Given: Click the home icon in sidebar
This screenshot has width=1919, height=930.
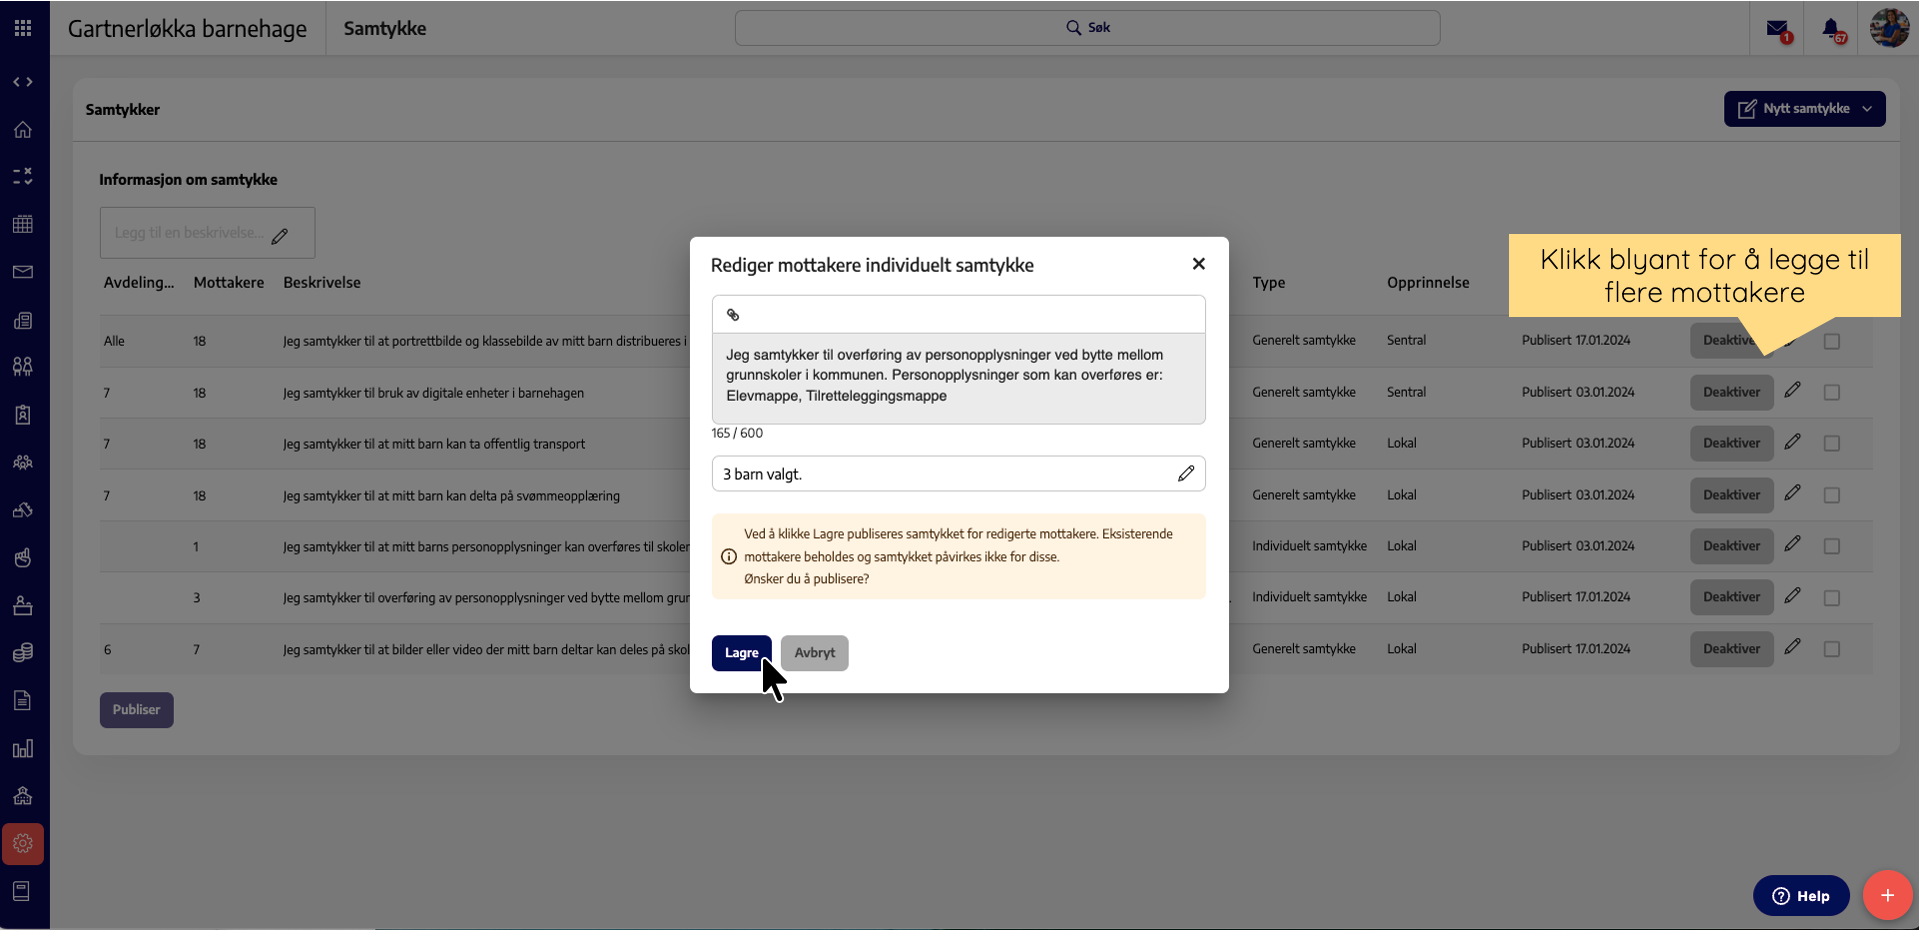Looking at the screenshot, I should click(x=23, y=130).
